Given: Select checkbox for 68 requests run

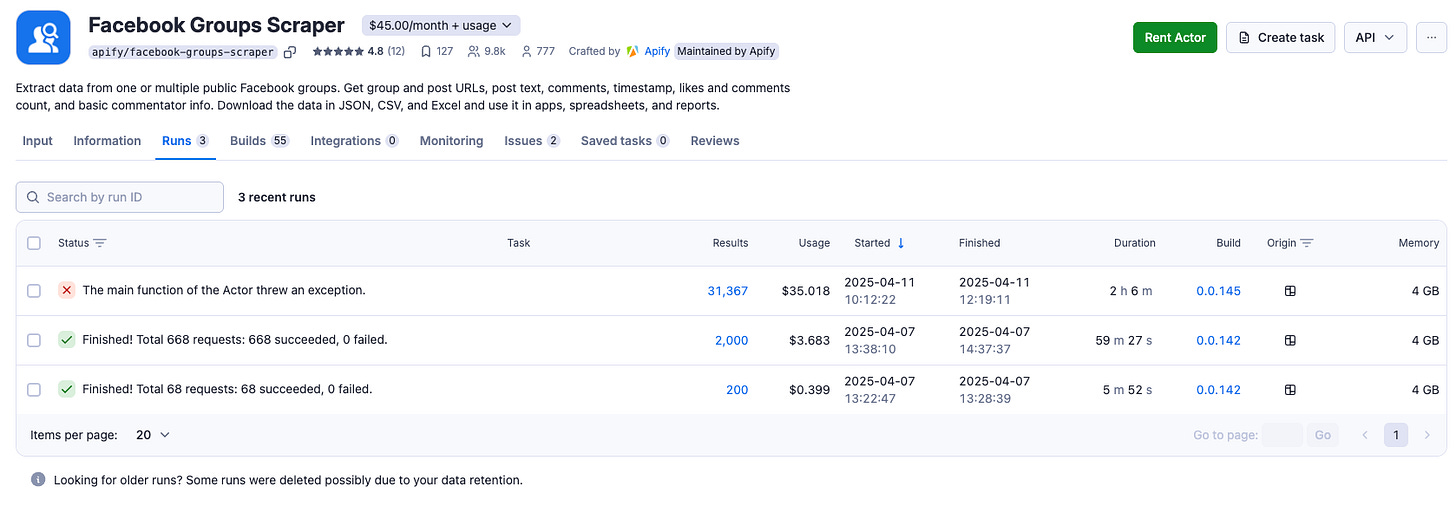Looking at the screenshot, I should (34, 390).
